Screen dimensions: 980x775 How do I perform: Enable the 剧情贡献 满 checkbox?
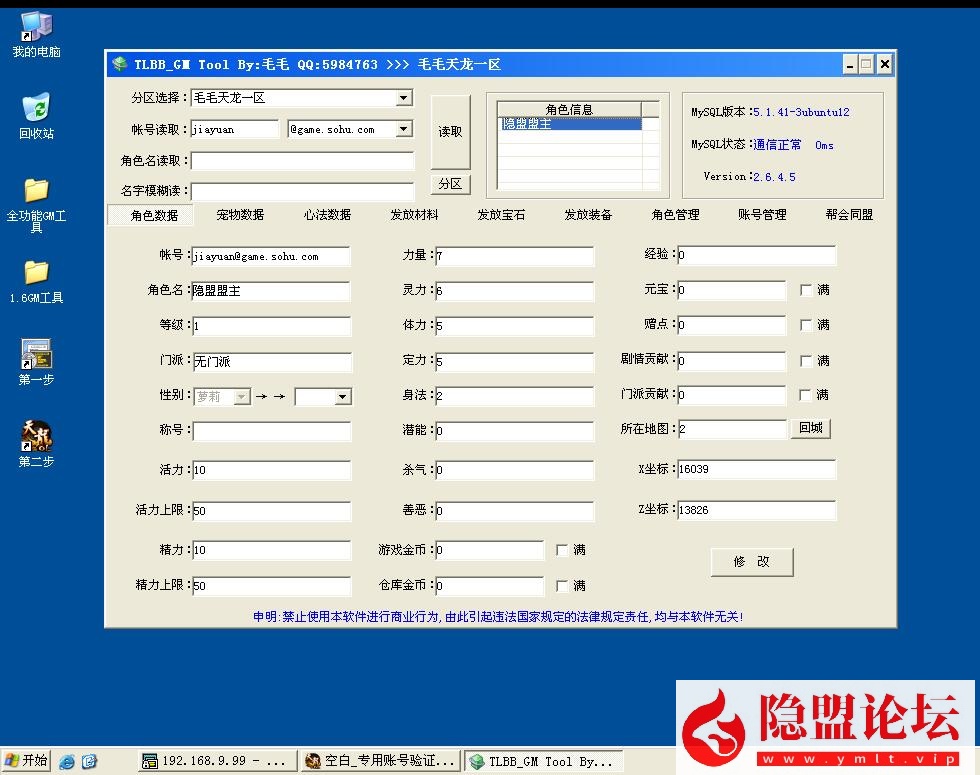806,361
